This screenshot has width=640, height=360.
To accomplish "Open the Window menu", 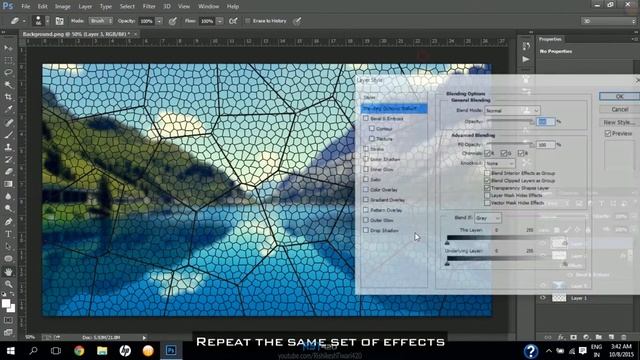I will click(209, 6).
